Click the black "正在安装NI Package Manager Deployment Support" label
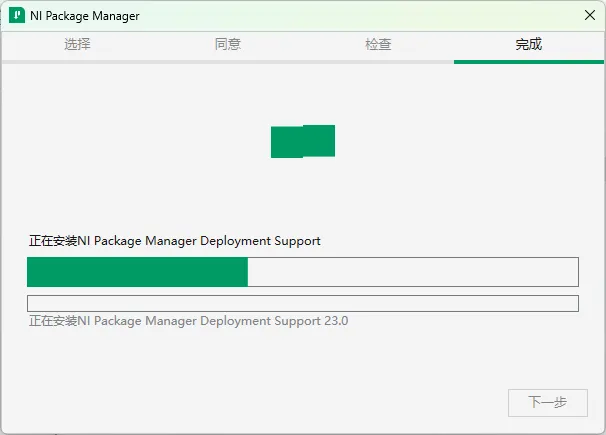This screenshot has height=435, width=606. tap(175, 241)
